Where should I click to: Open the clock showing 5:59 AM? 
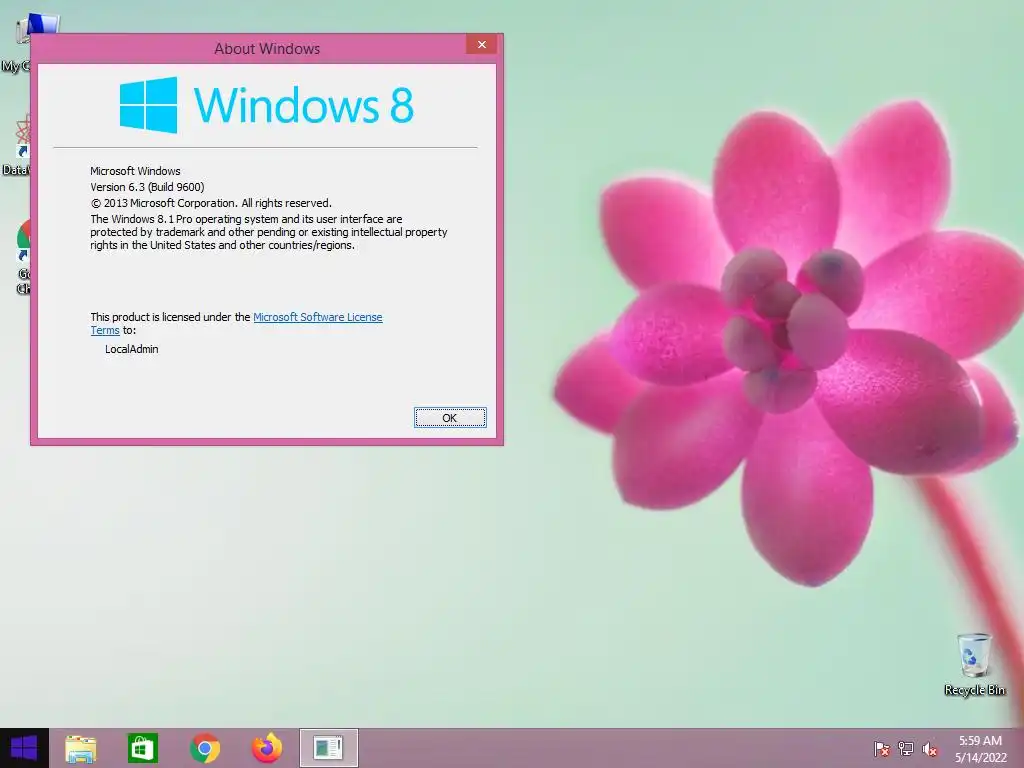pos(980,749)
